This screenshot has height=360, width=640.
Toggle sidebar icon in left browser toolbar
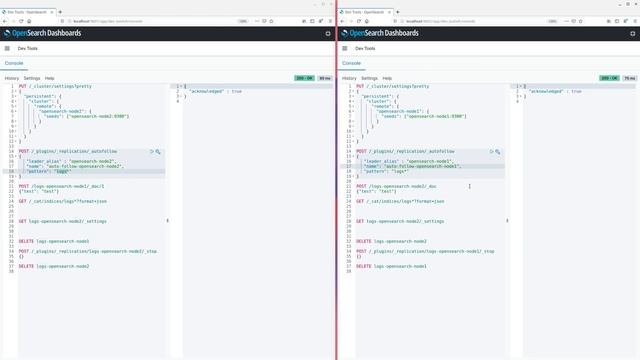[x=312, y=21]
